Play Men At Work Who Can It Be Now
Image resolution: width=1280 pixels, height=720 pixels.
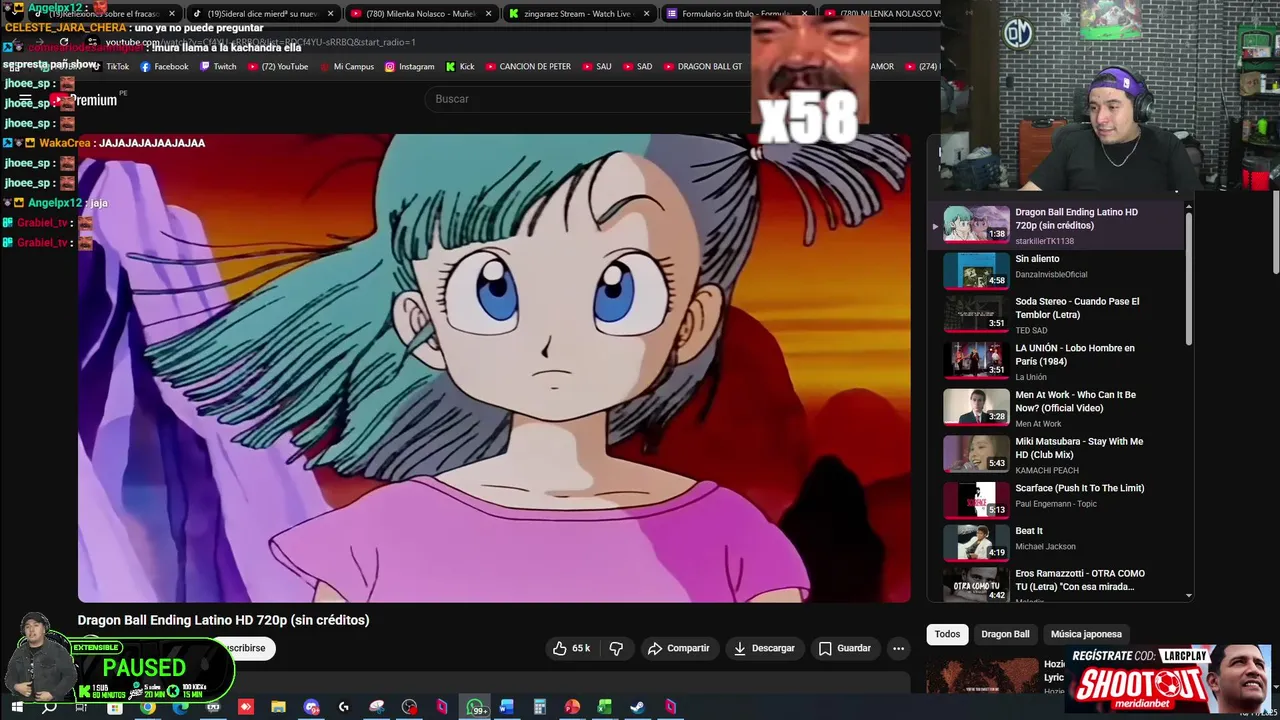(x=1055, y=407)
